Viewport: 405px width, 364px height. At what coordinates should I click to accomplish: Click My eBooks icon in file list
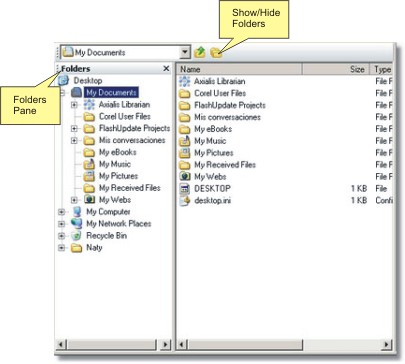coord(184,129)
